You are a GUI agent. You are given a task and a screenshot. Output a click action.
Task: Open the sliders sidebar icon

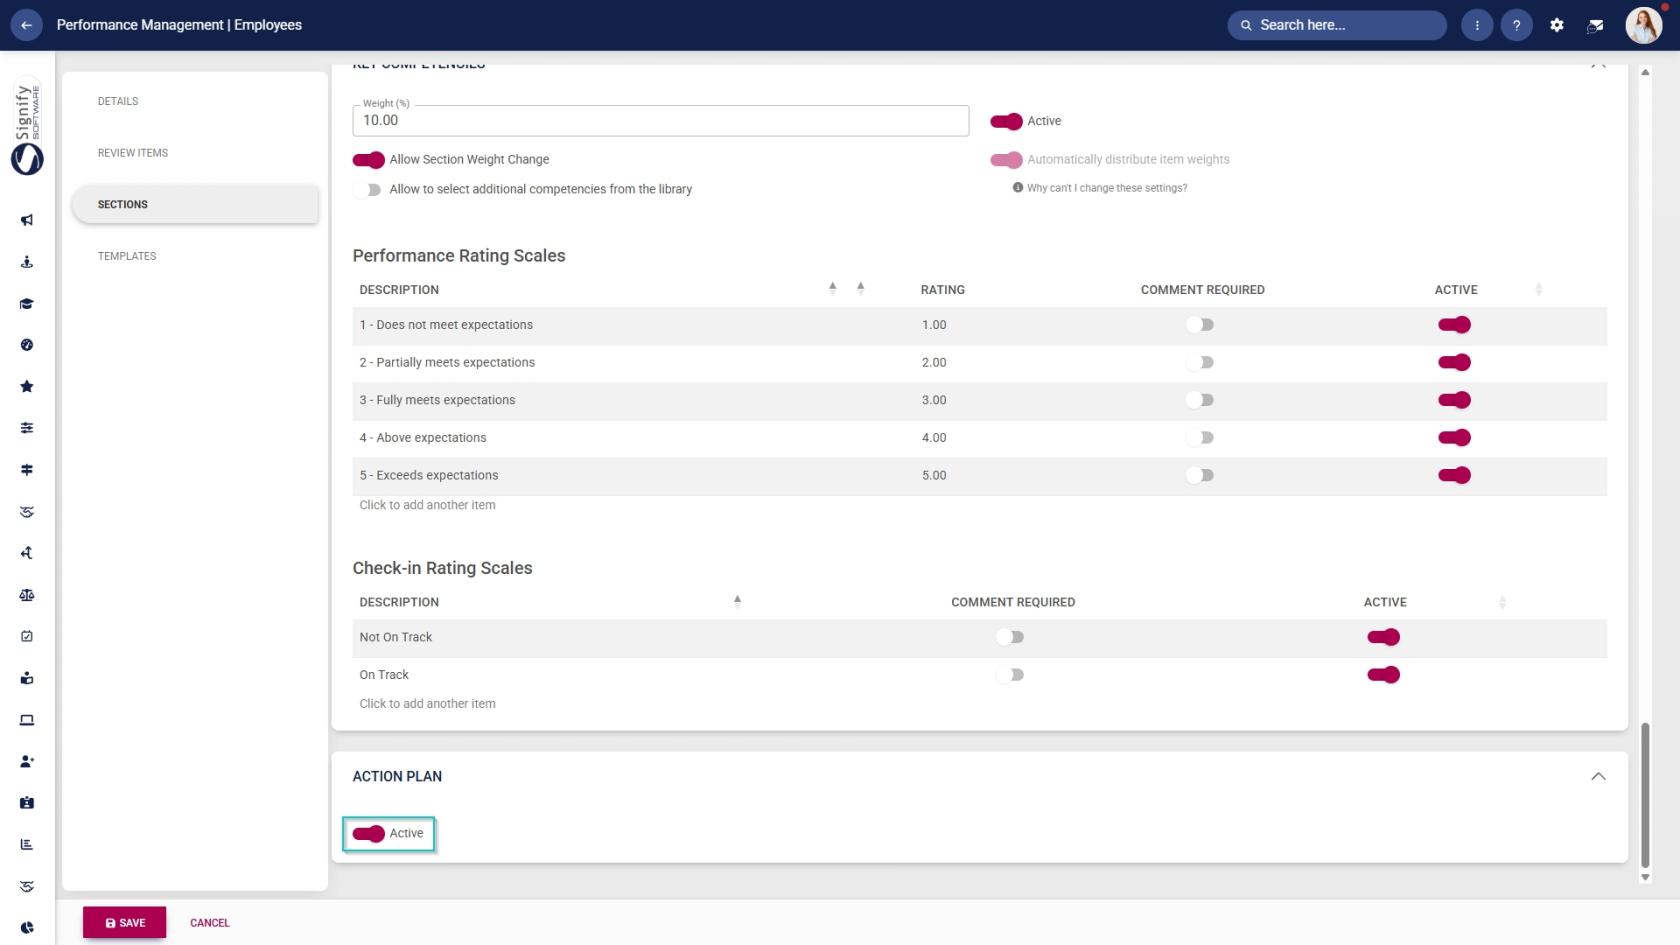pos(27,428)
